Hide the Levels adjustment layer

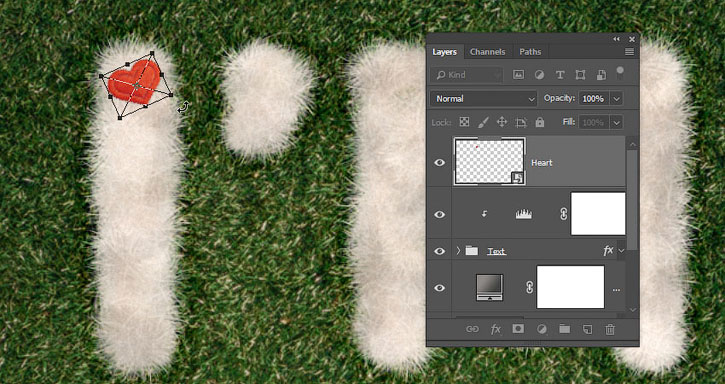[x=439, y=214]
